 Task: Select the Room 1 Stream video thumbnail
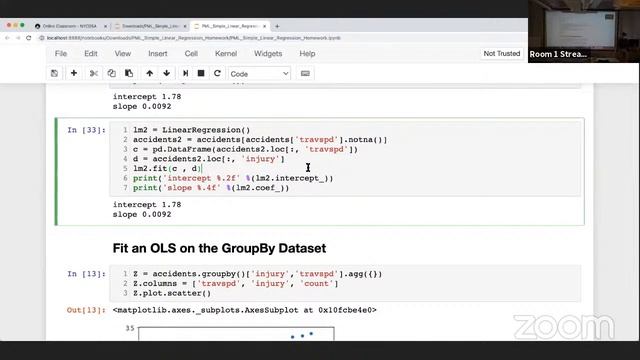coord(584,31)
